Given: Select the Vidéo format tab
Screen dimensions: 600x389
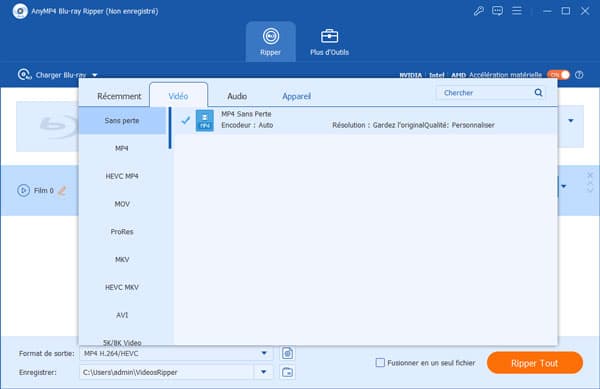Looking at the screenshot, I should tap(178, 96).
